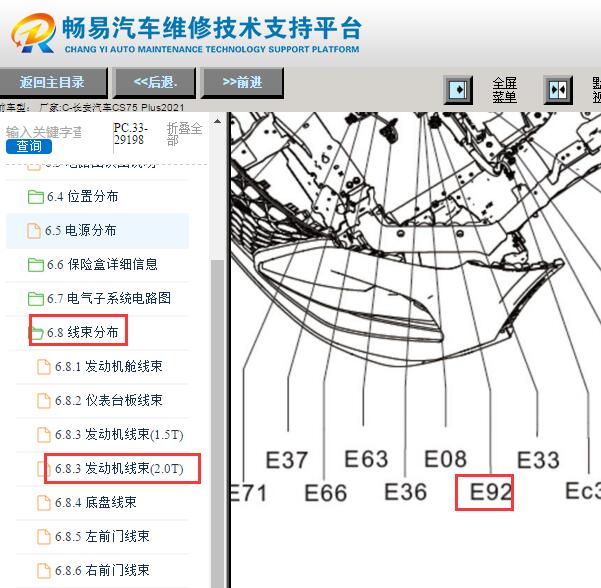Click the fullscreen menu arrow icon
Viewport: 601px width, 588px height.
pos(458,90)
